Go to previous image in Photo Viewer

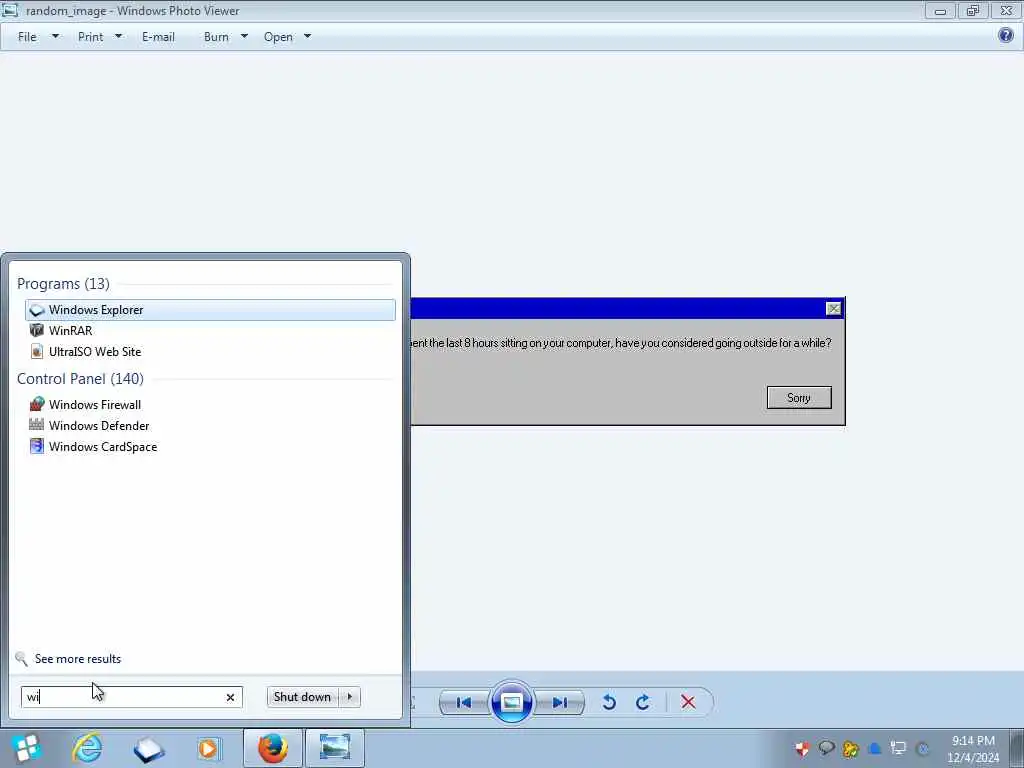[464, 703]
